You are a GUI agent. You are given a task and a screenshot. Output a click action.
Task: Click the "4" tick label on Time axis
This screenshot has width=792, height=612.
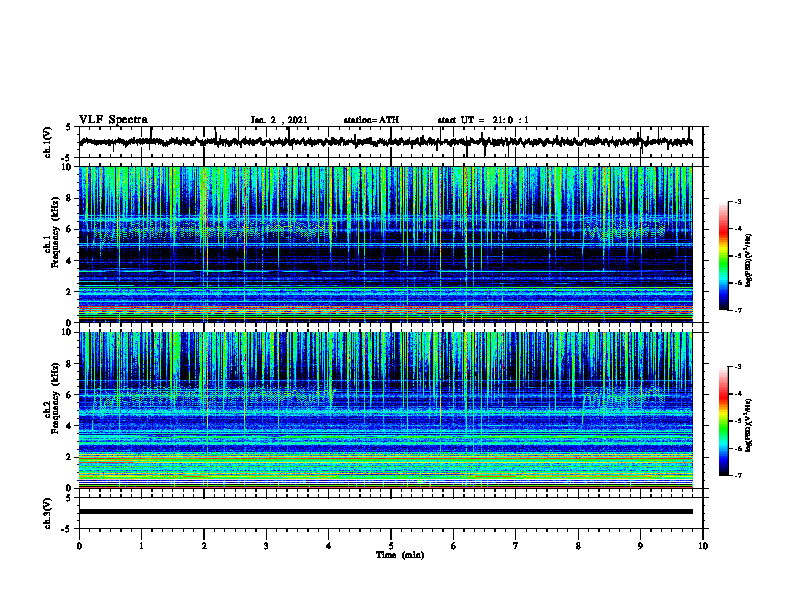tap(329, 546)
